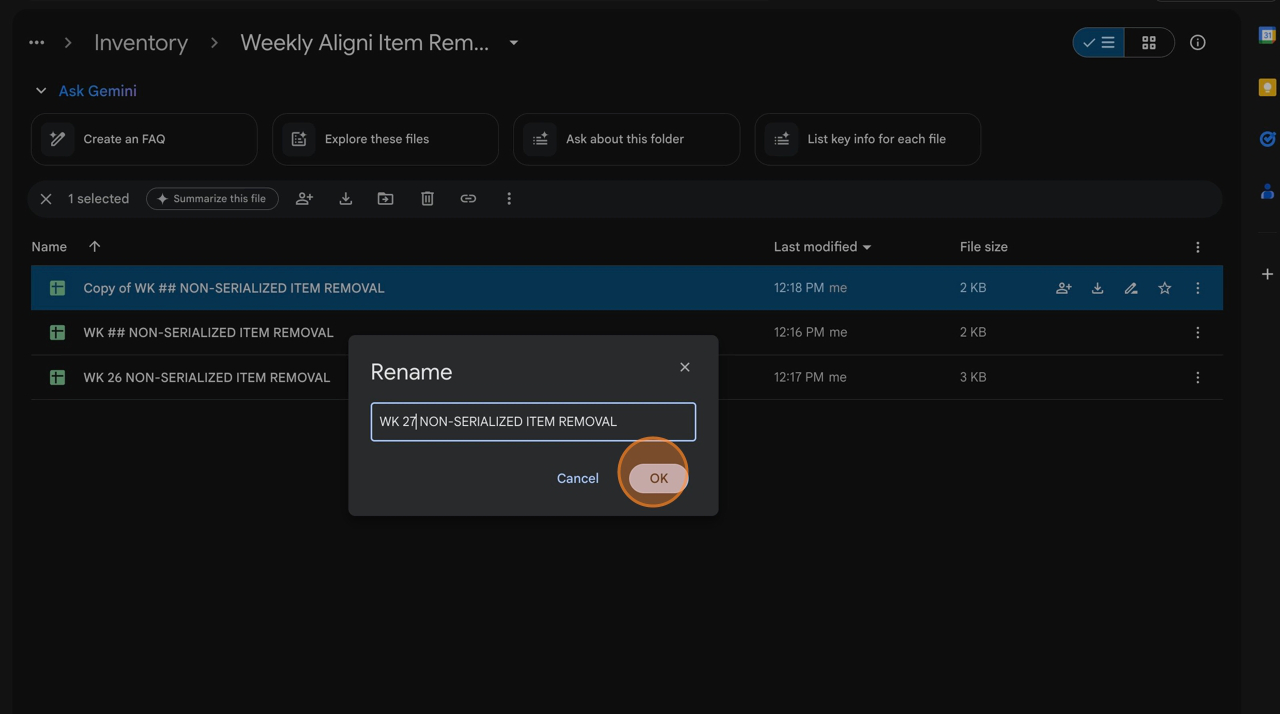1280x714 pixels.
Task: Click the trash icon to delete file
Action: pyautogui.click(x=427, y=199)
